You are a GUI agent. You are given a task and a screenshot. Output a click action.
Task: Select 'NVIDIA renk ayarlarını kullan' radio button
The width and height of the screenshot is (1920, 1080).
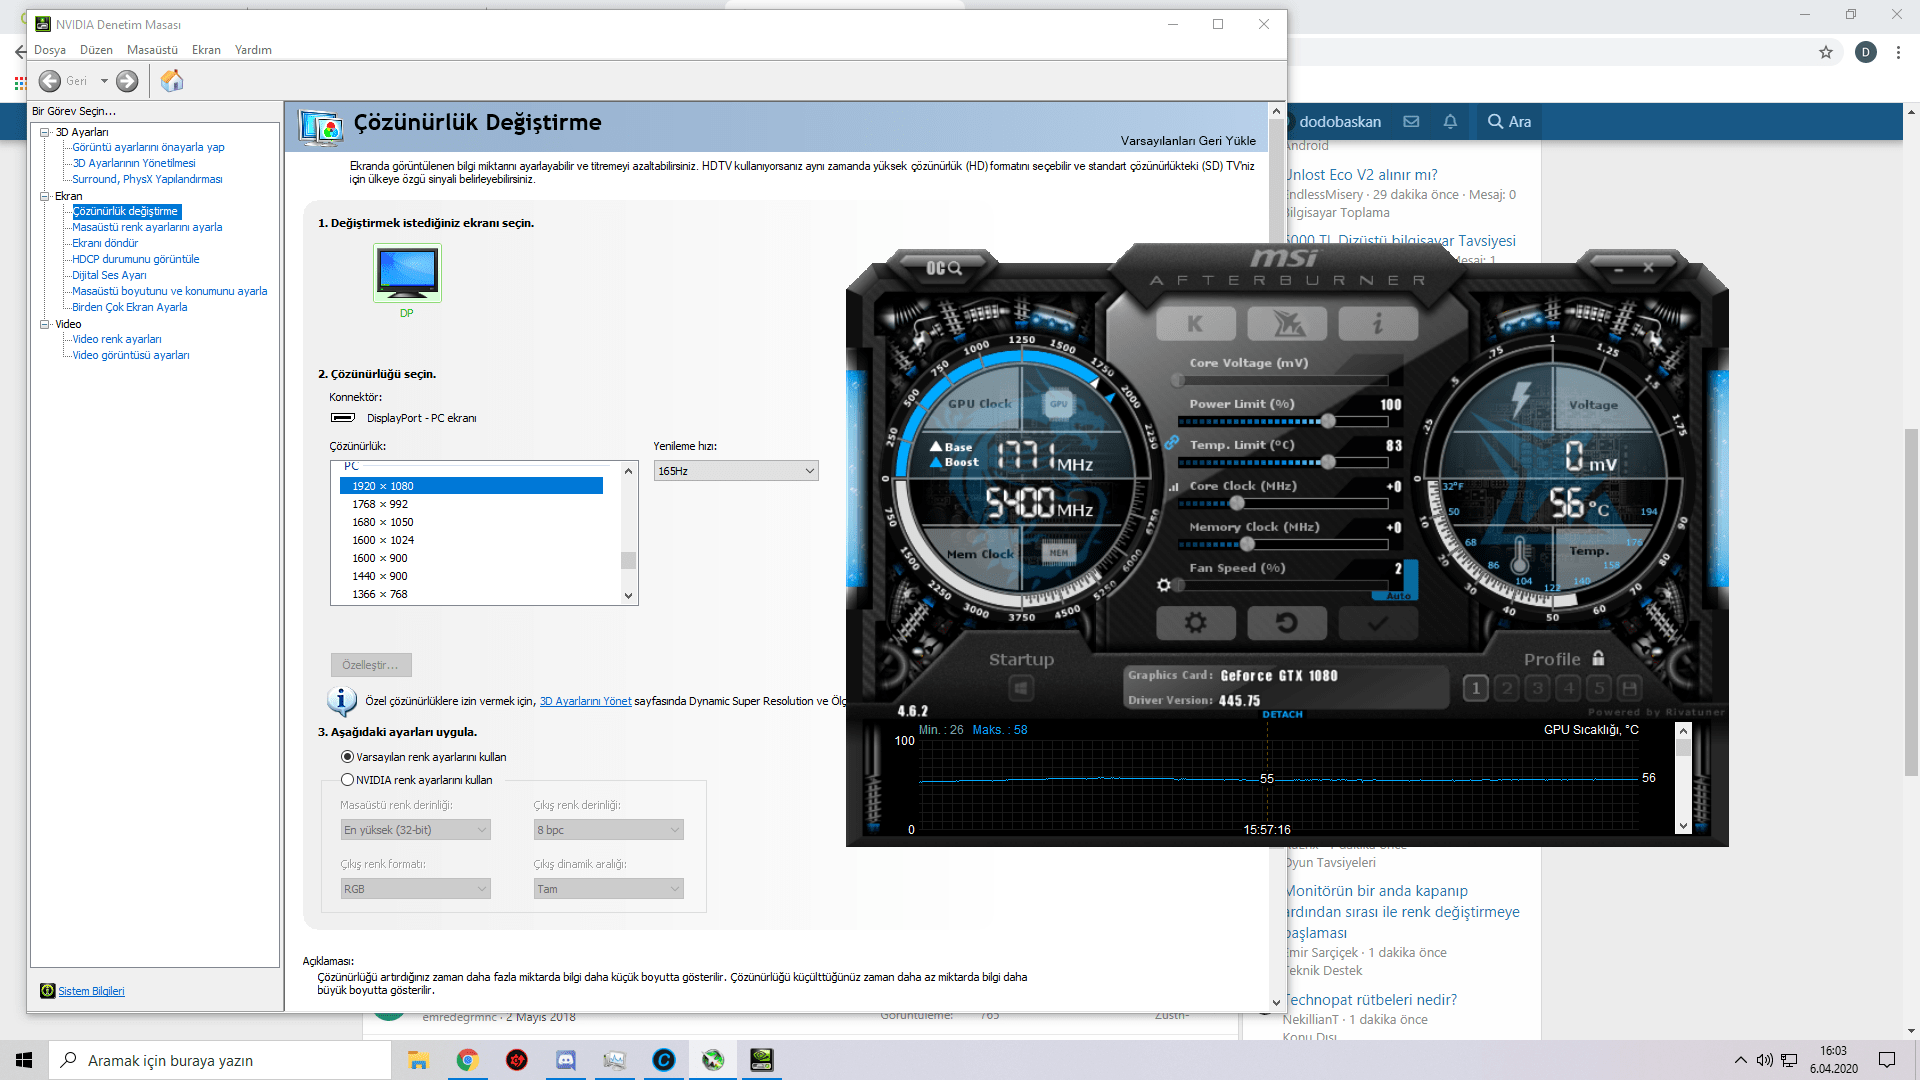tap(347, 780)
